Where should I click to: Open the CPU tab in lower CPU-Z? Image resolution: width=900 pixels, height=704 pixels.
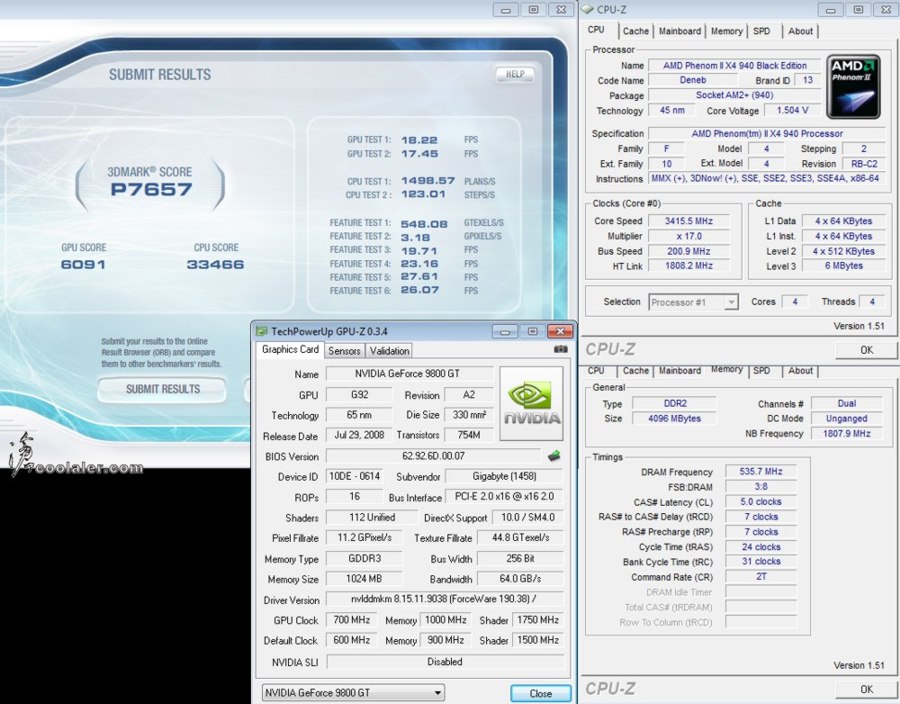point(596,371)
